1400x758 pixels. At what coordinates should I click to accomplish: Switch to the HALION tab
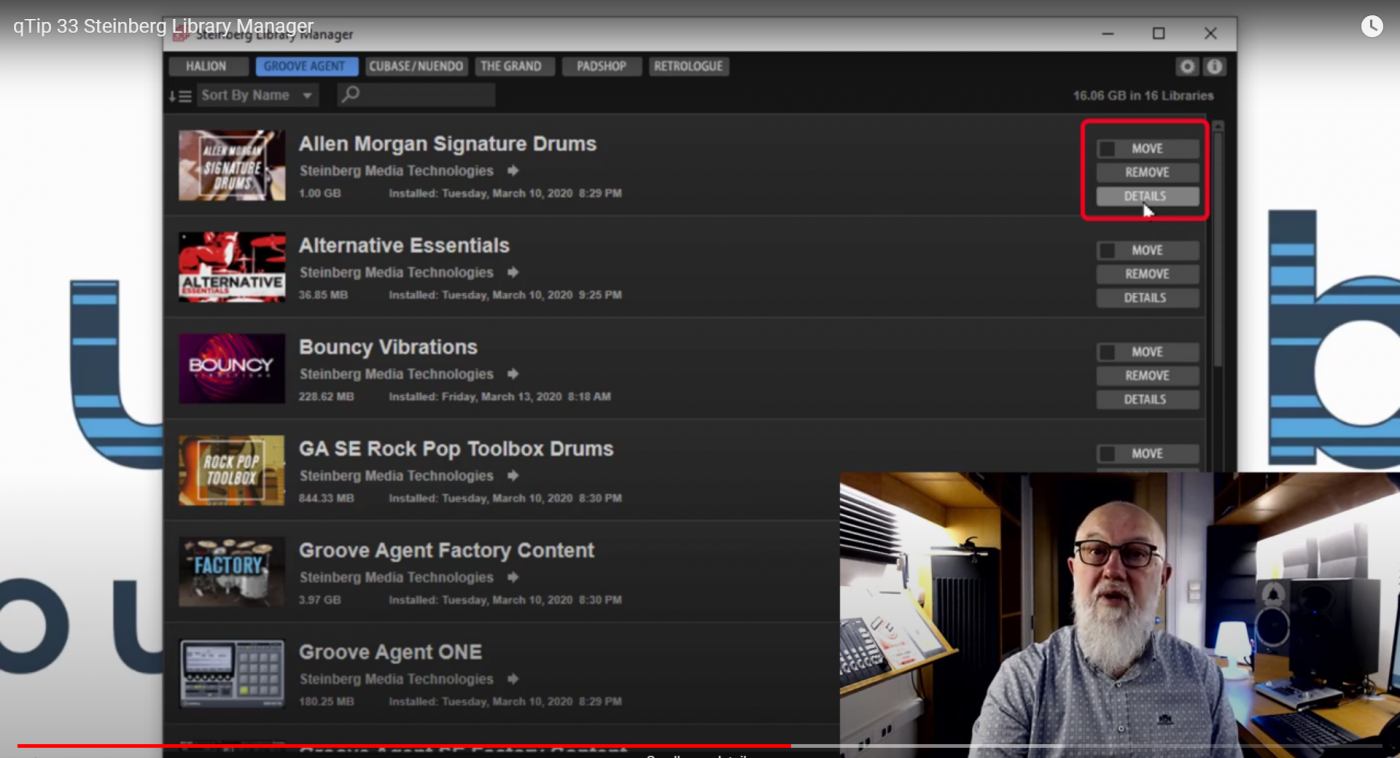(206, 66)
